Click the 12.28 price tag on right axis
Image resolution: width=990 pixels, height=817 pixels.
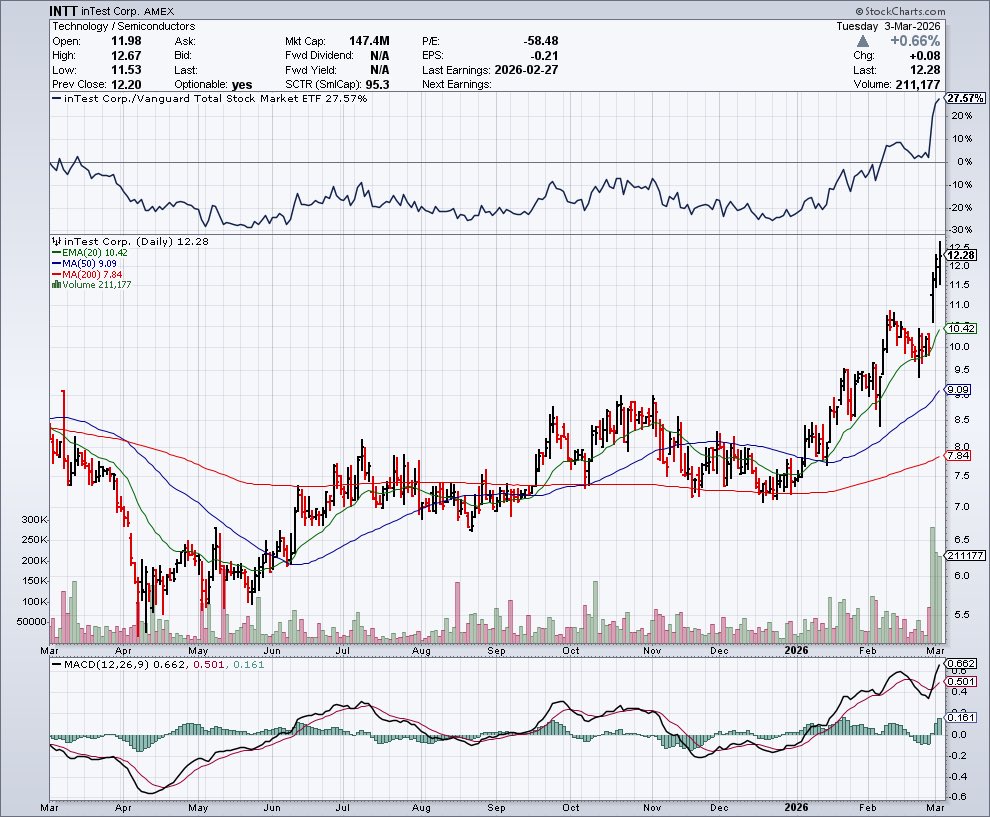pos(962,255)
